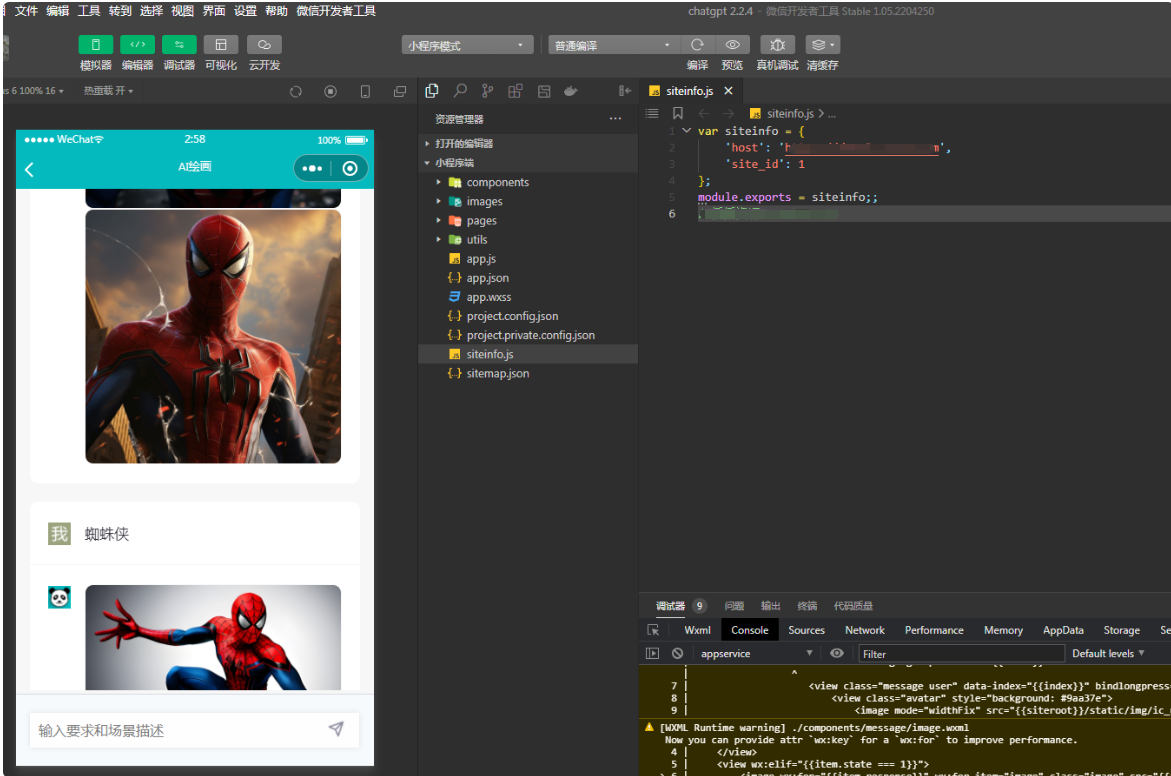Open the source control branch icon

pos(487,91)
